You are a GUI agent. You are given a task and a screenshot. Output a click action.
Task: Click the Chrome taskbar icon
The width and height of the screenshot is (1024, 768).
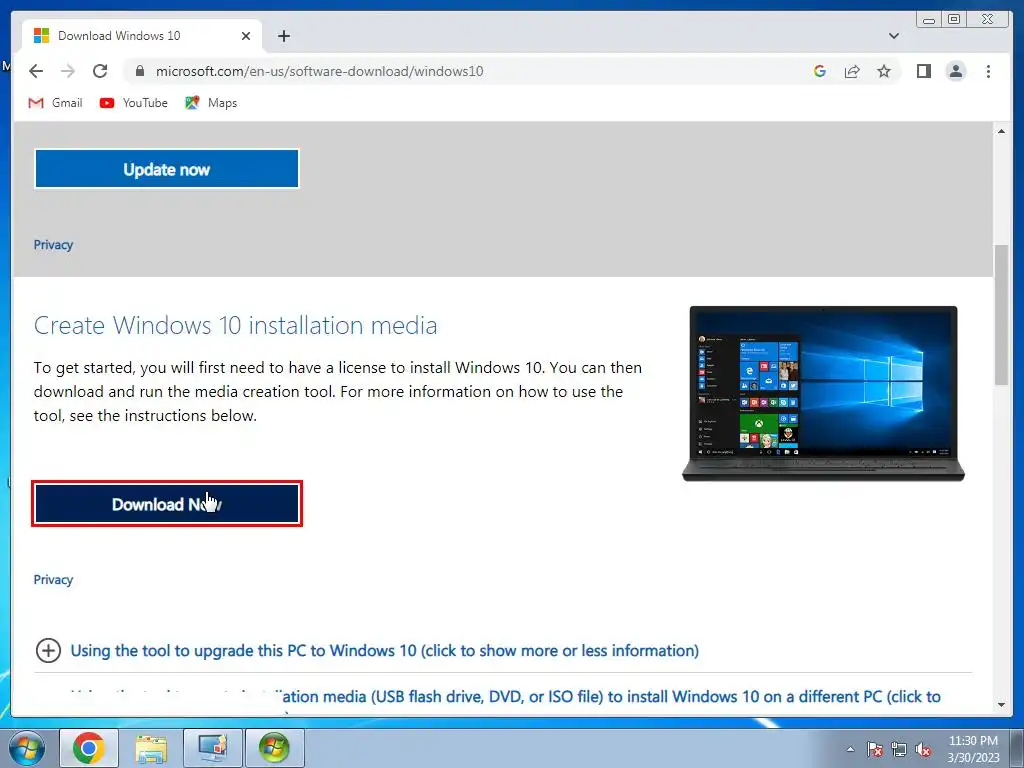click(x=89, y=748)
